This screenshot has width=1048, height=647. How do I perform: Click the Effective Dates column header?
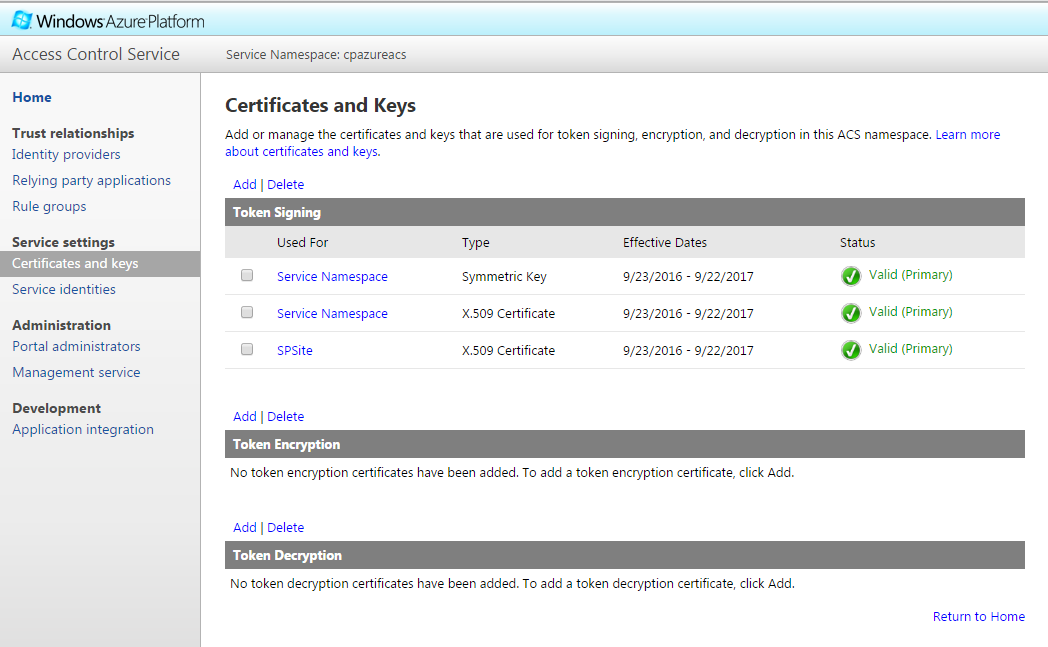click(665, 243)
